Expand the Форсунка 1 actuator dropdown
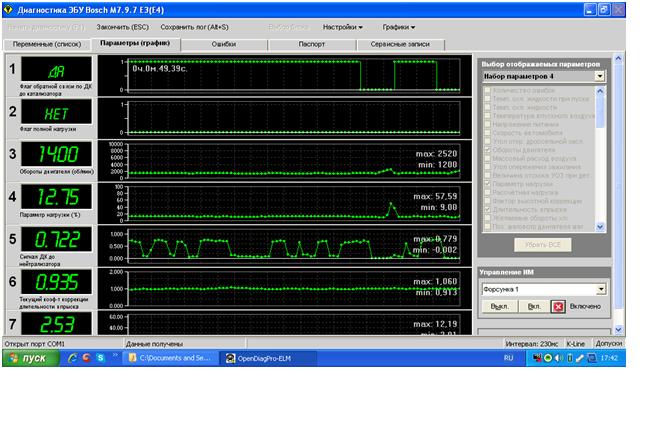This screenshot has width=670, height=442. (x=600, y=289)
